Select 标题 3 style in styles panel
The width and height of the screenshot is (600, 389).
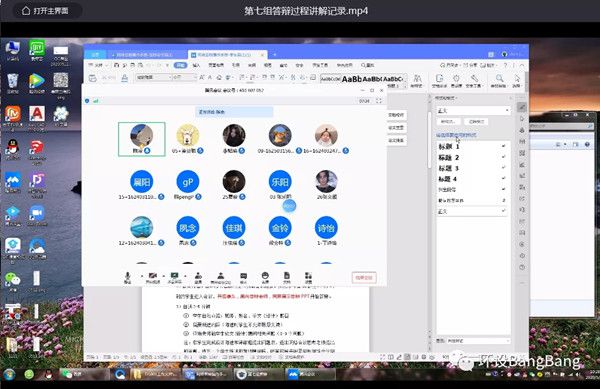(x=472, y=168)
